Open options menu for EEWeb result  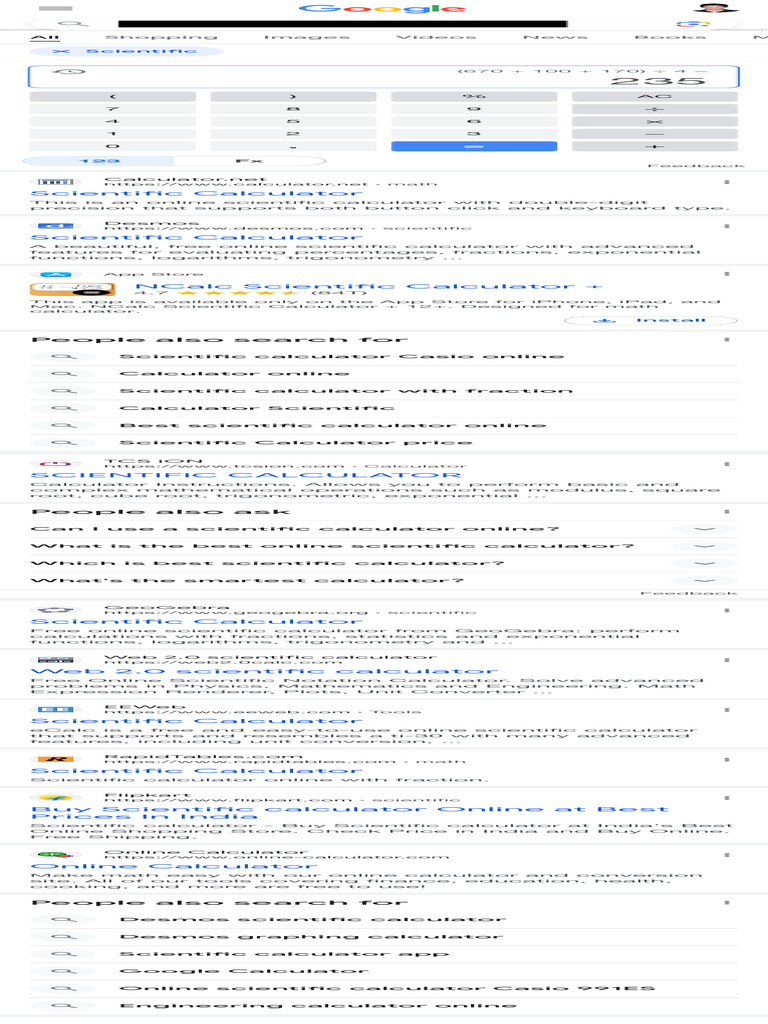pyautogui.click(x=727, y=709)
